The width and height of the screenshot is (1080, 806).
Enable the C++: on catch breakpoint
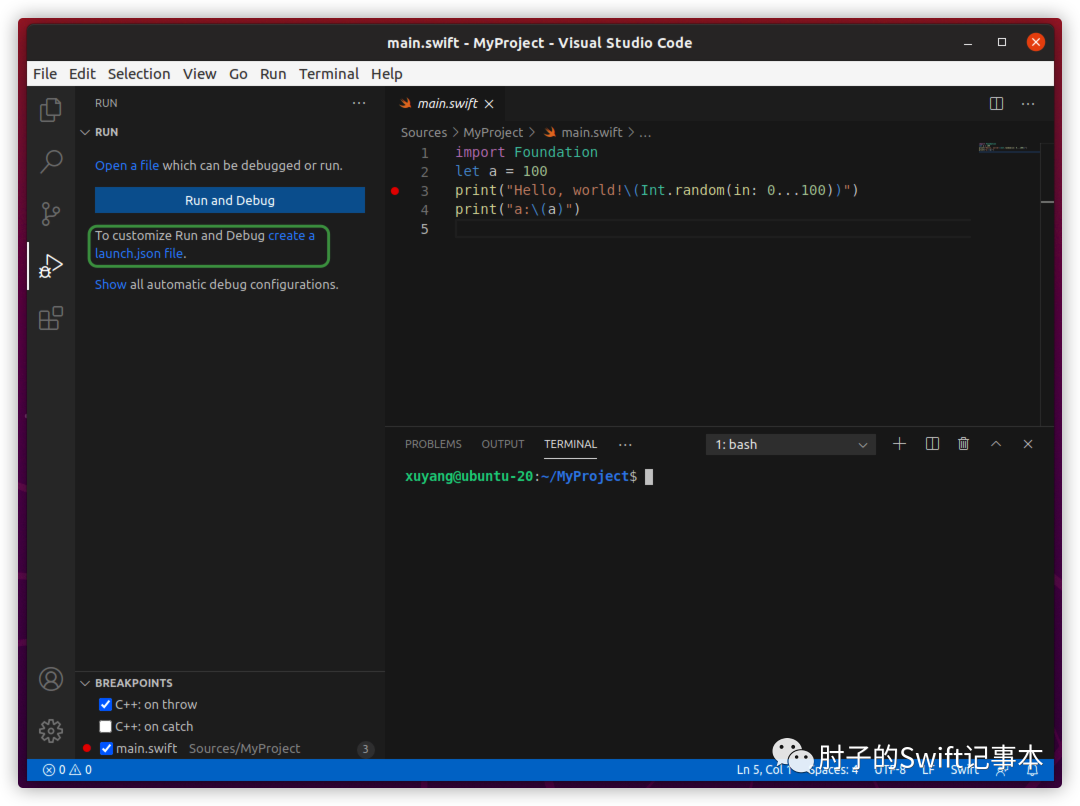106,727
